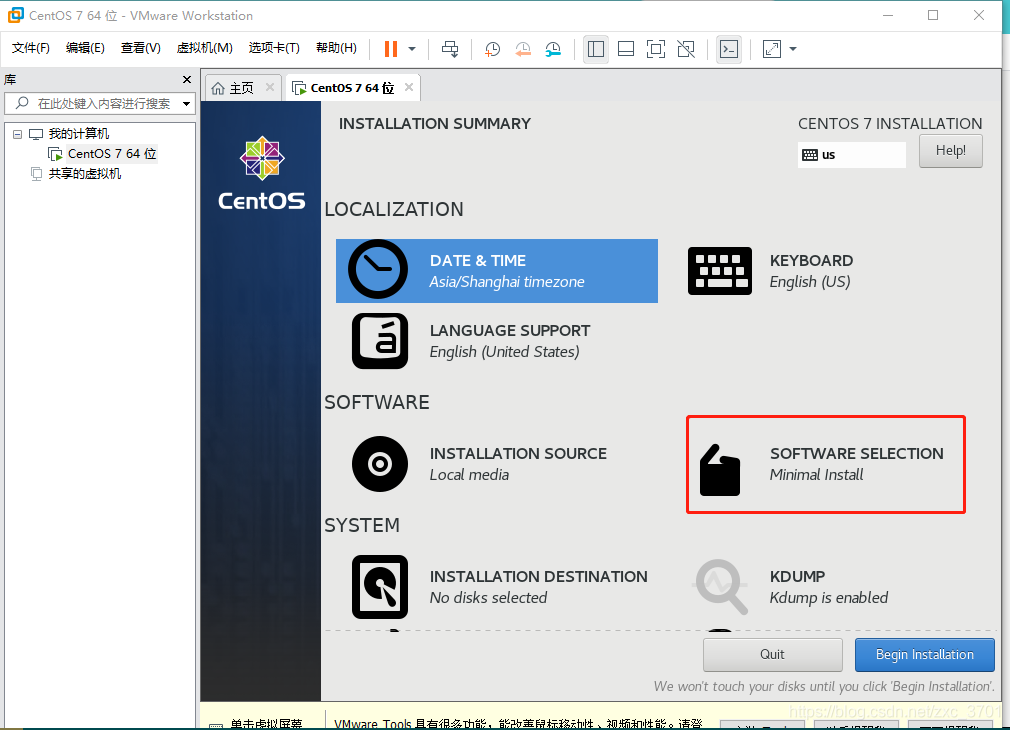Click the CentOS logo in sidebar

(x=262, y=173)
